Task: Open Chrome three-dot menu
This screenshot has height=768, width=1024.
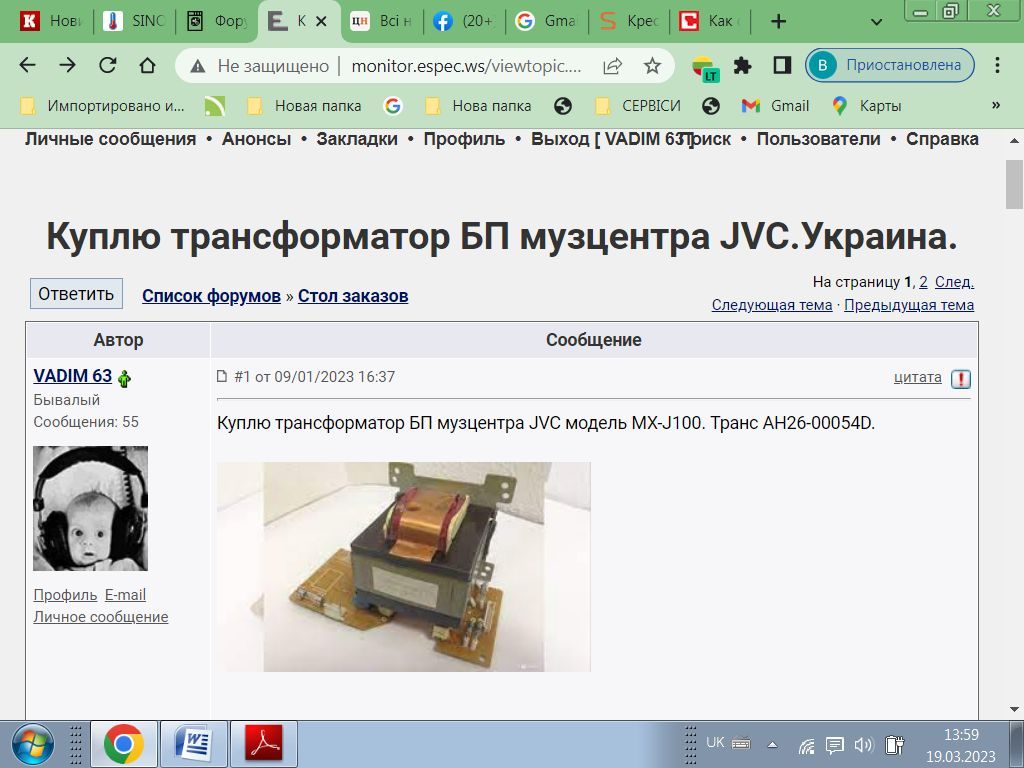Action: point(997,66)
